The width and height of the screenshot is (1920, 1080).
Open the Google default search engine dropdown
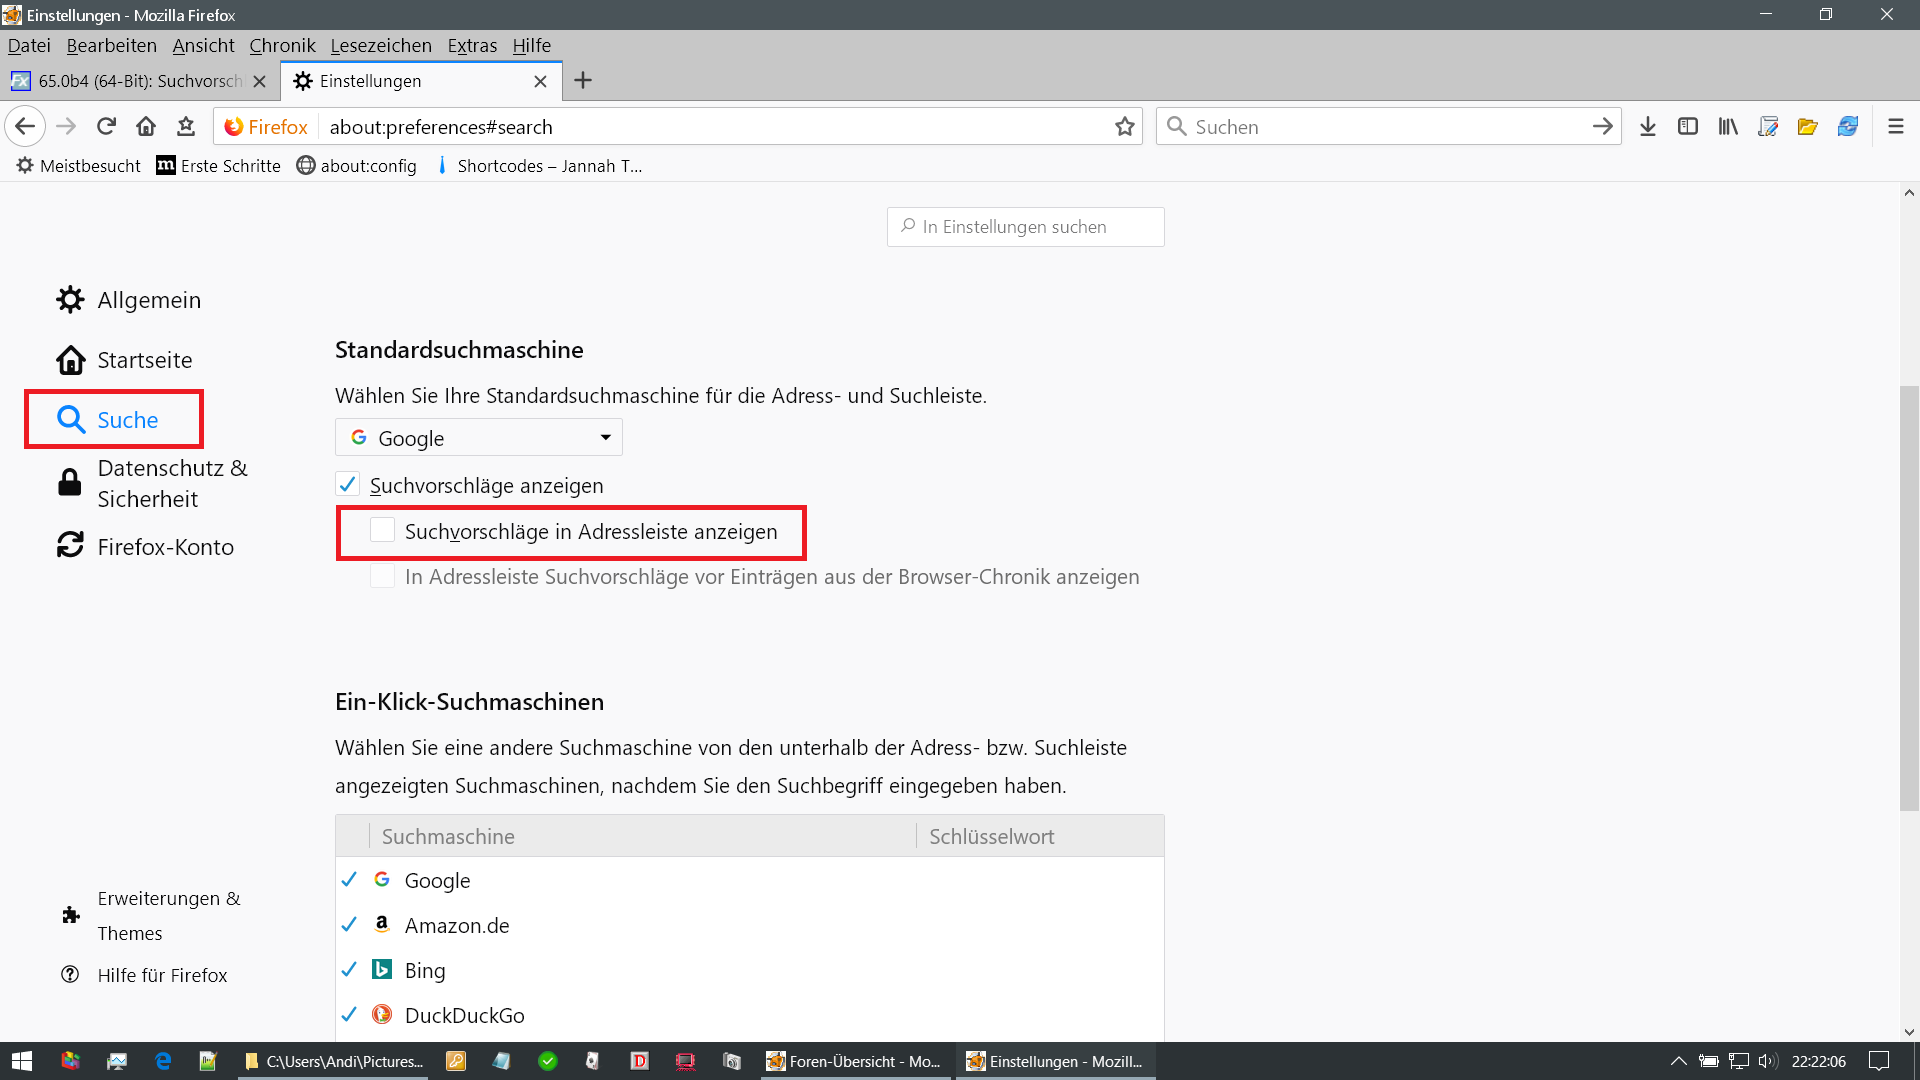478,438
